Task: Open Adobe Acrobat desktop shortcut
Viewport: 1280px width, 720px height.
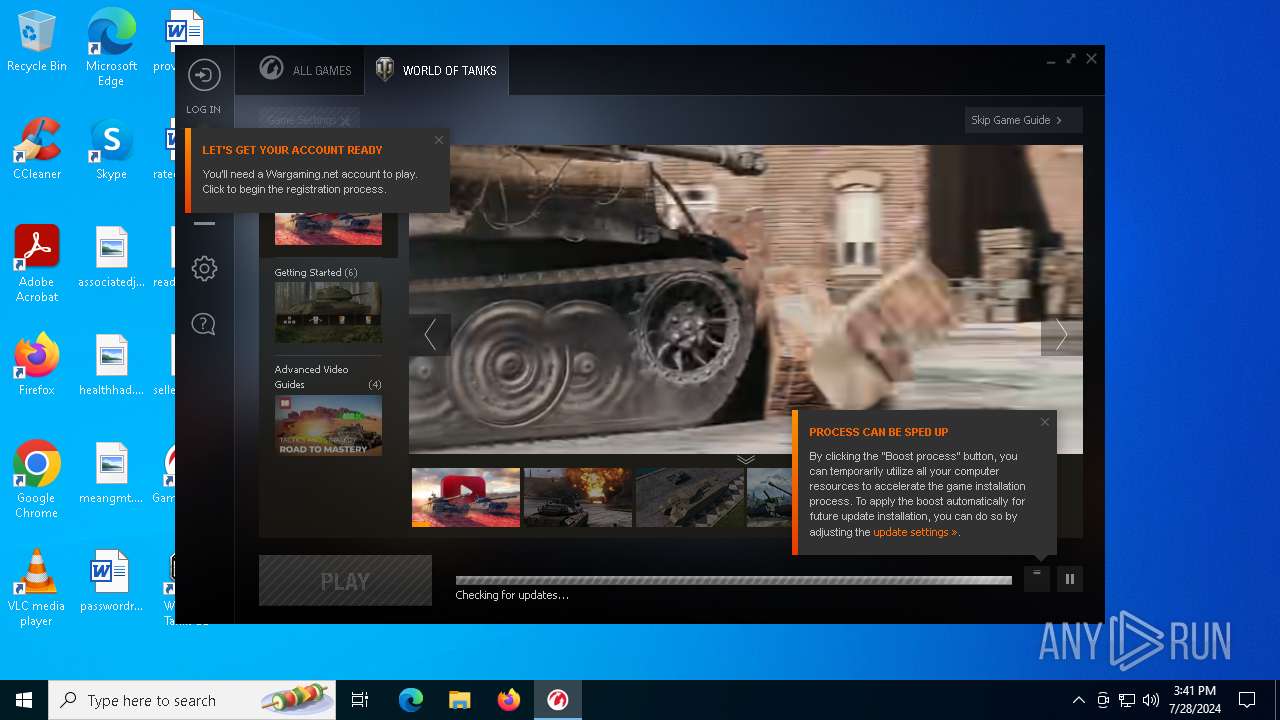Action: 37,264
